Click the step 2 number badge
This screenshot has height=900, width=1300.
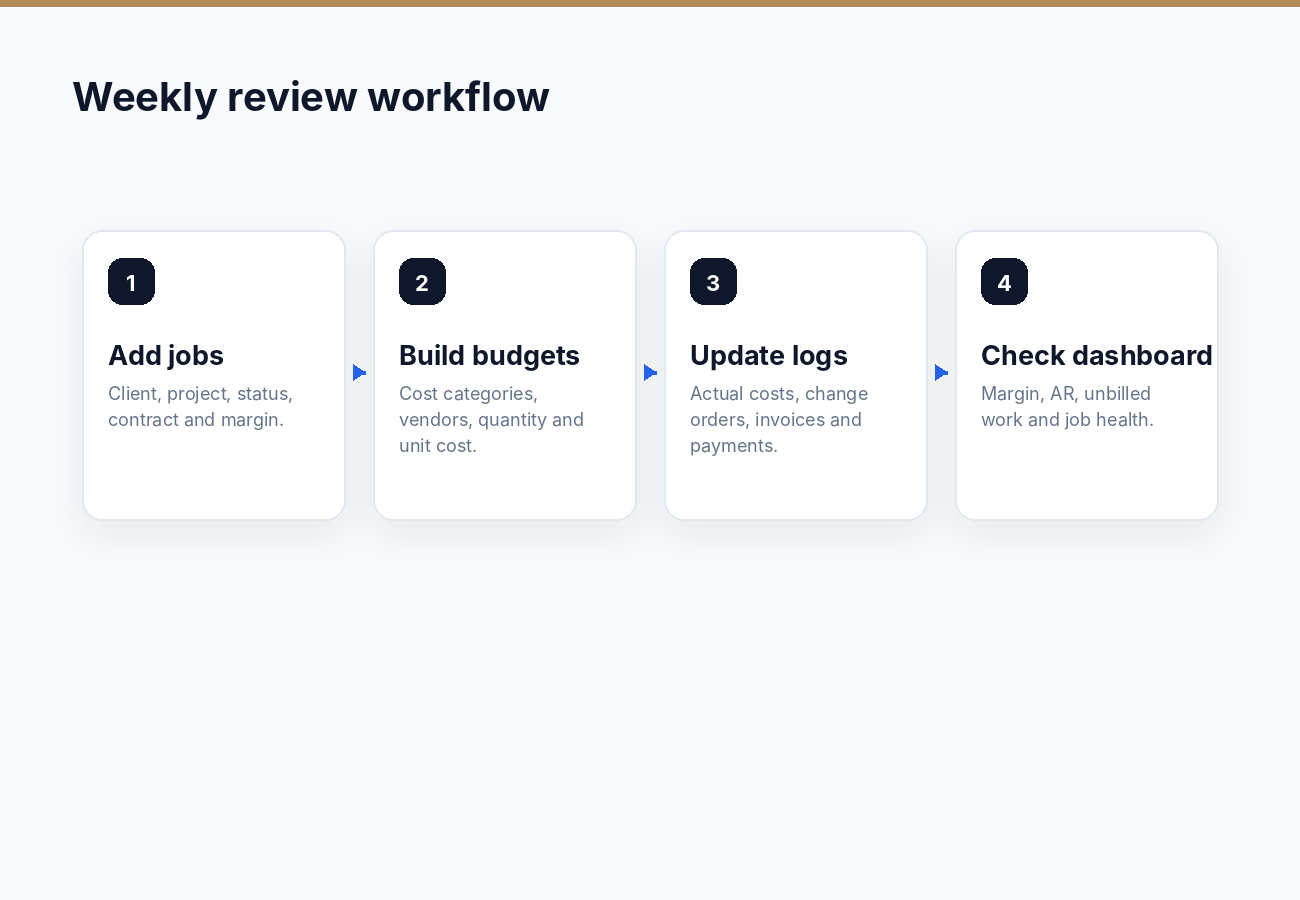(x=422, y=282)
